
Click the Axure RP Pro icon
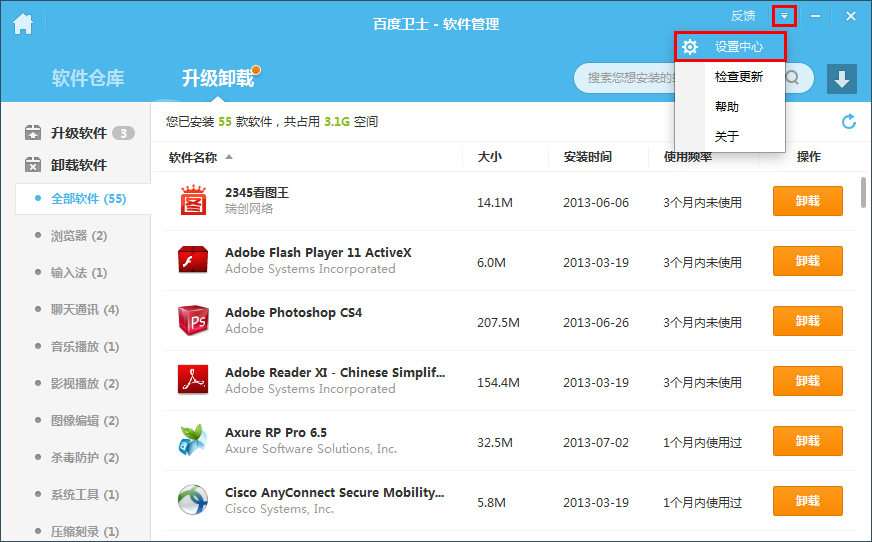click(x=193, y=440)
